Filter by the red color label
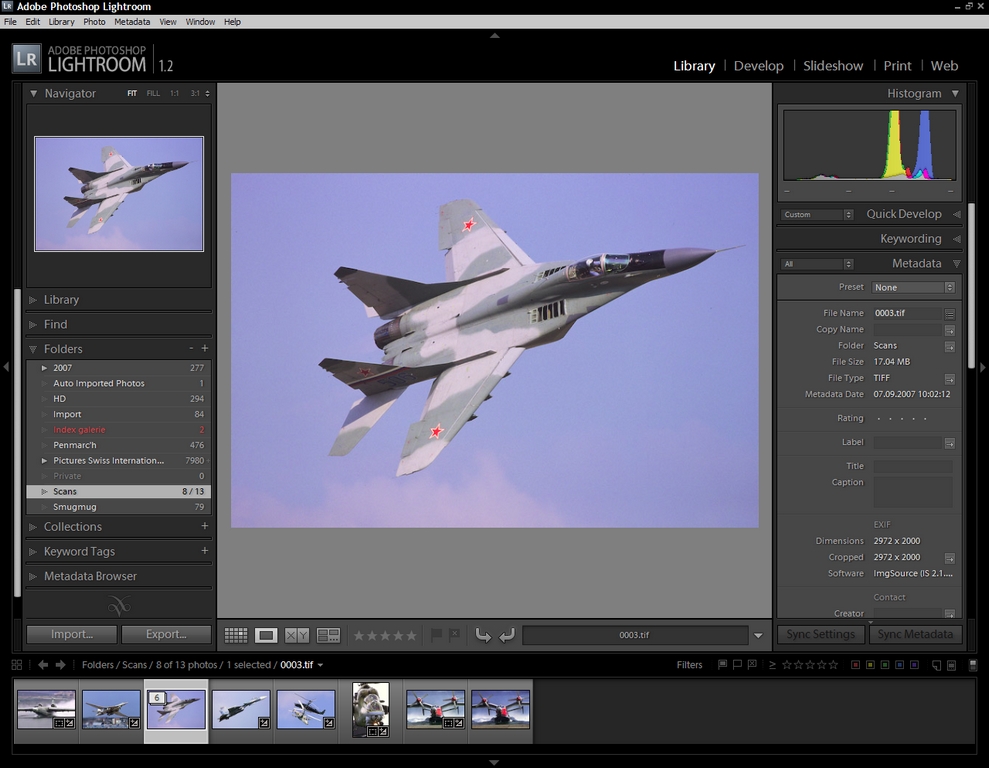 [x=855, y=665]
